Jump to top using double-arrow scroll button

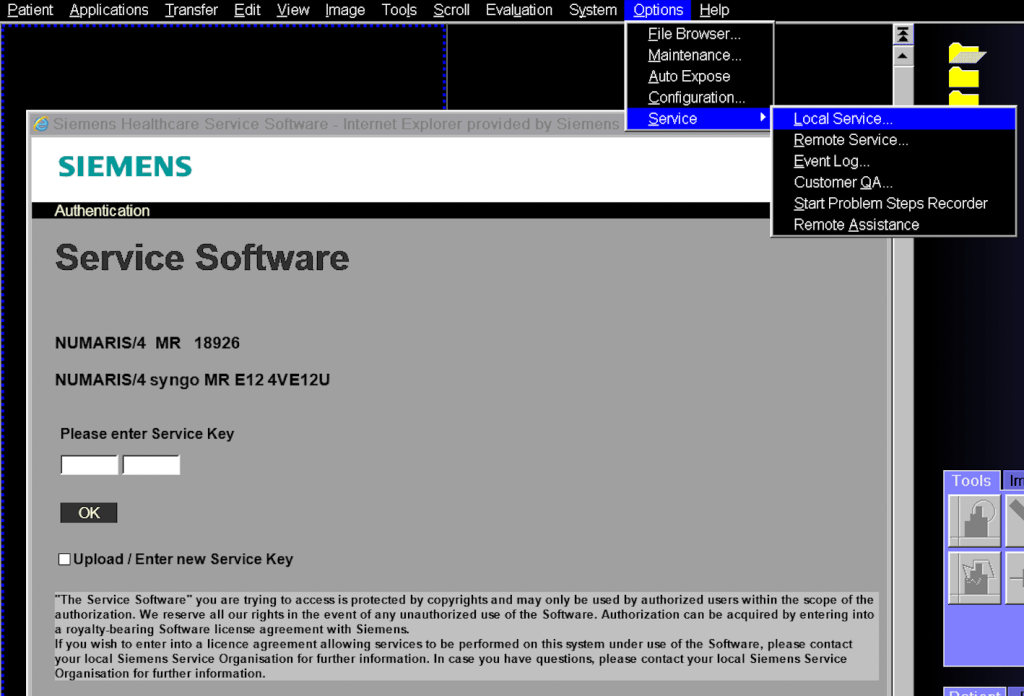pos(903,34)
